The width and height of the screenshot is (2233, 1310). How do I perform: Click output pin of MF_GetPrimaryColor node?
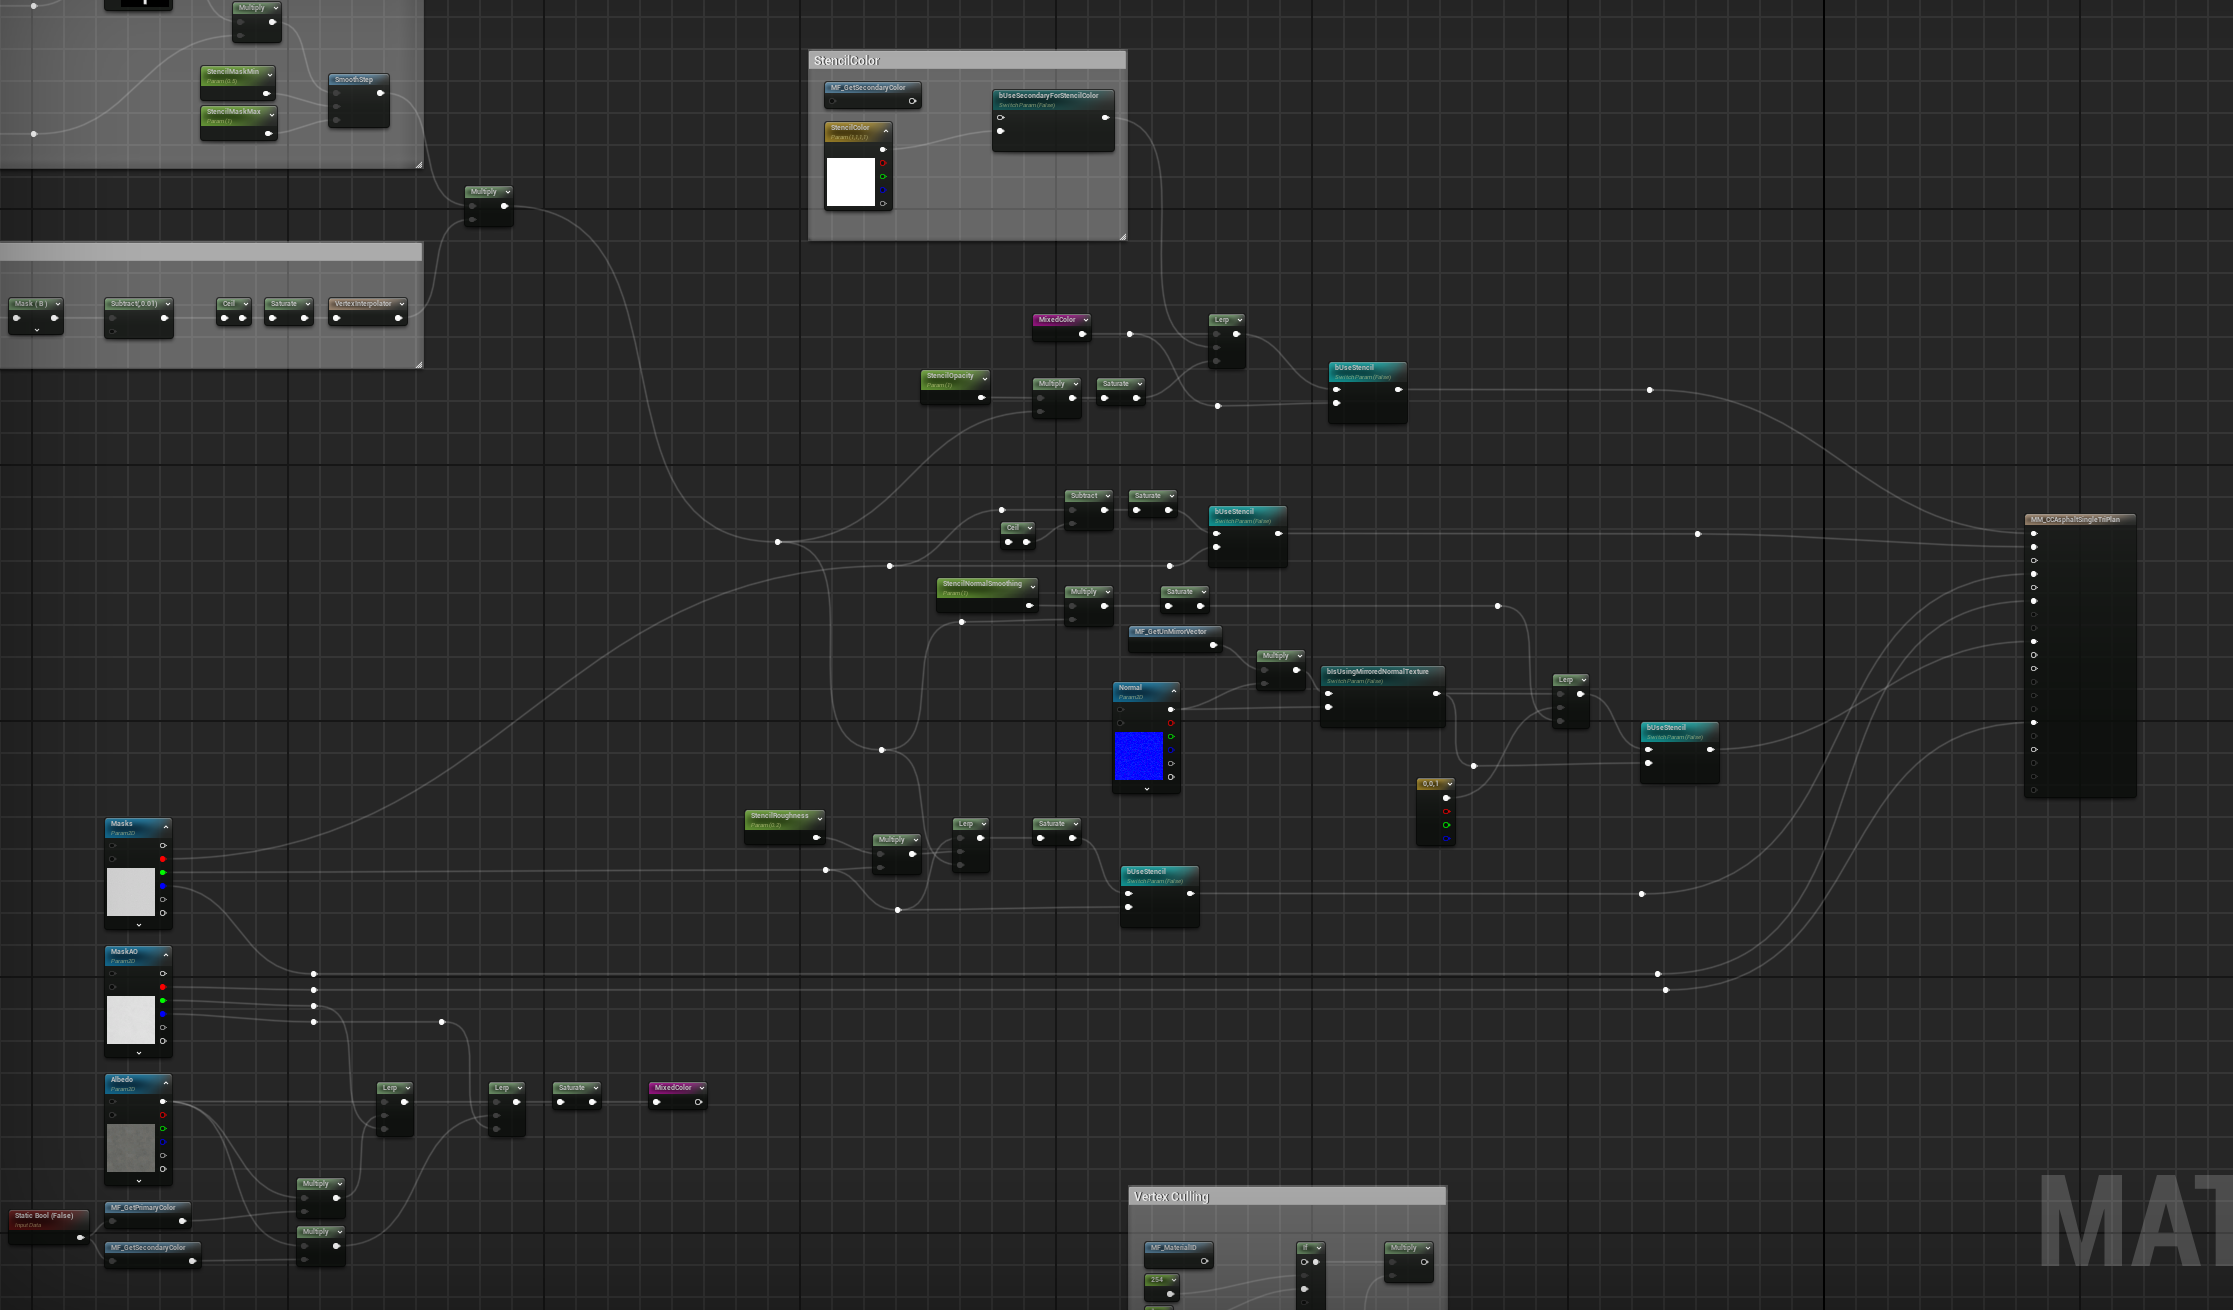point(182,1221)
